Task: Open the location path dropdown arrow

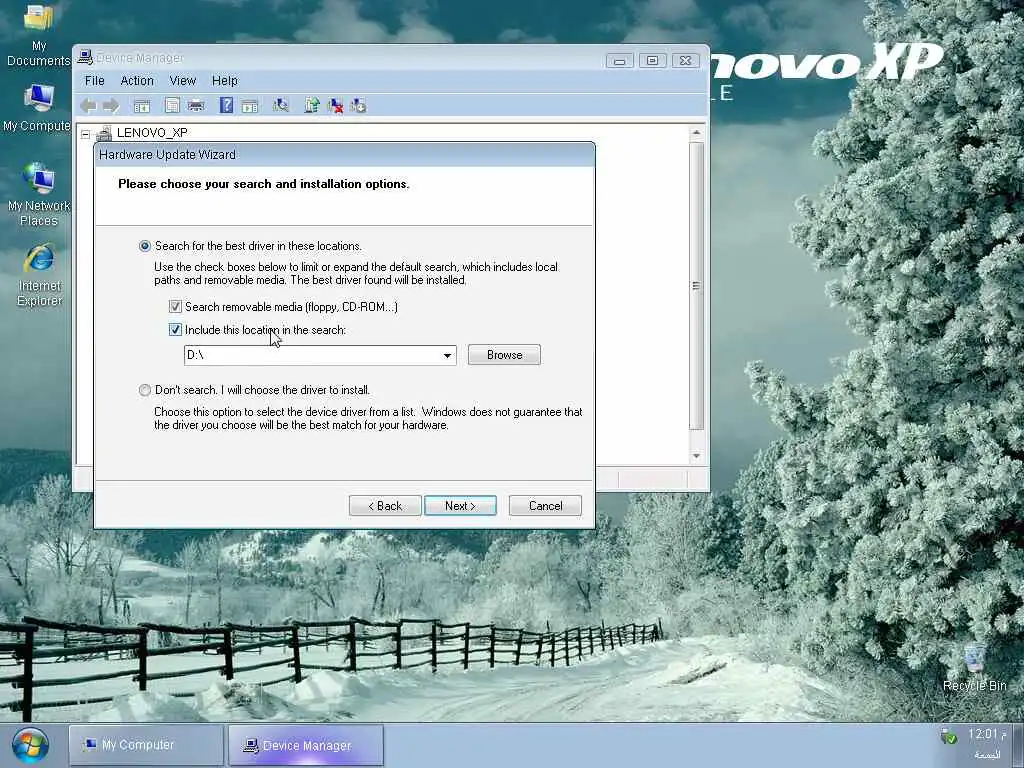Action: point(447,355)
